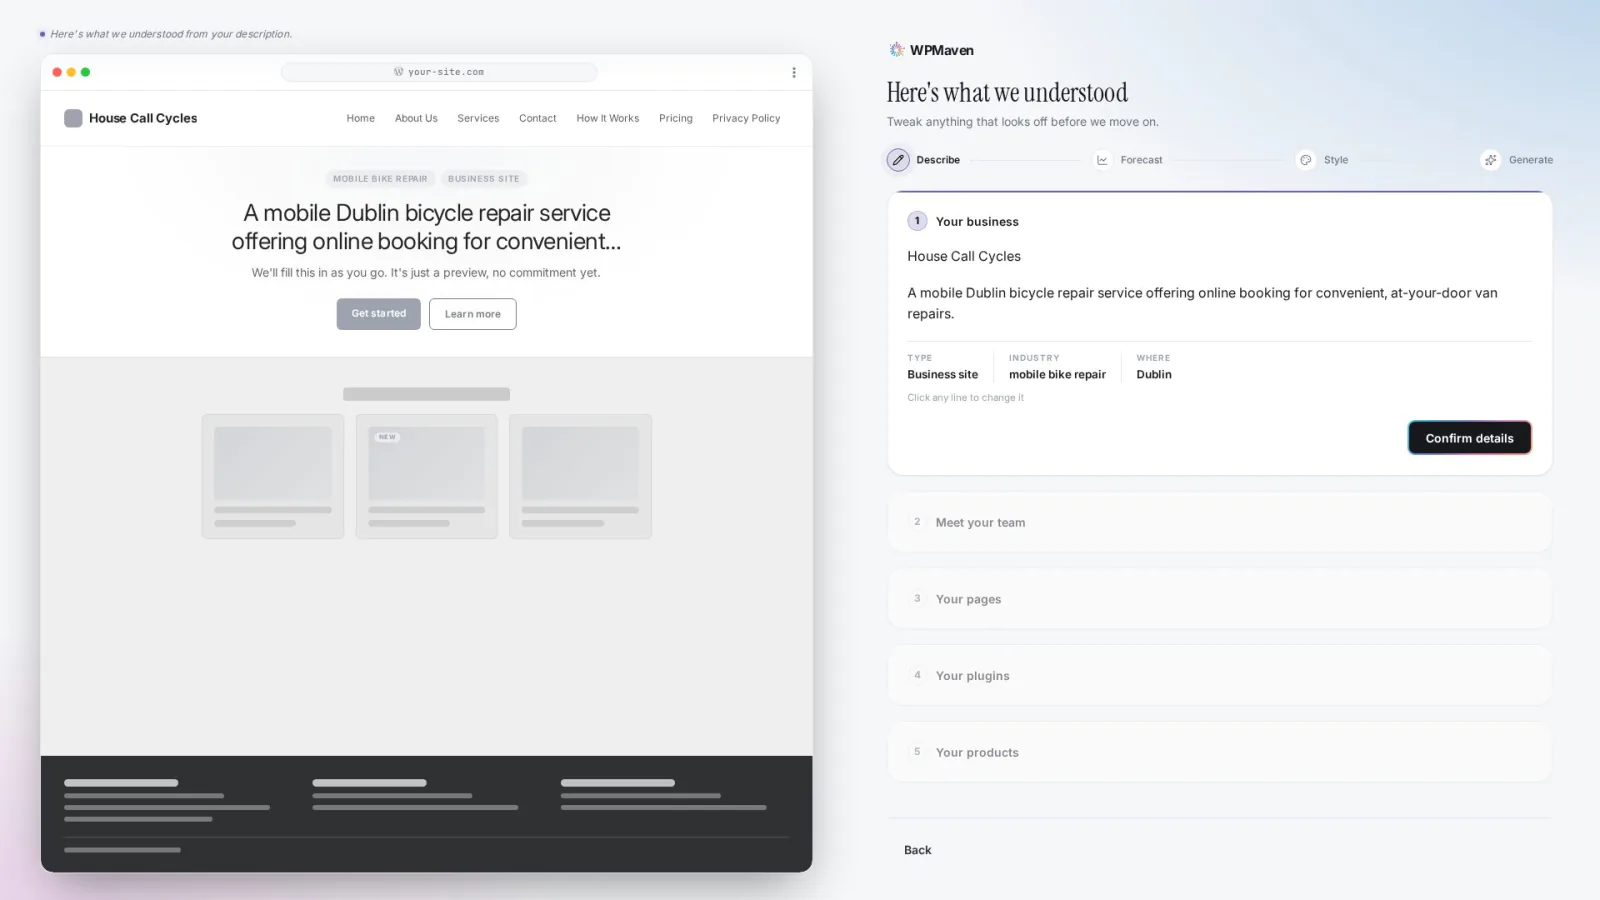Viewport: 1600px width, 900px height.
Task: Click the Forecast step chart icon
Action: pyautogui.click(x=1102, y=160)
